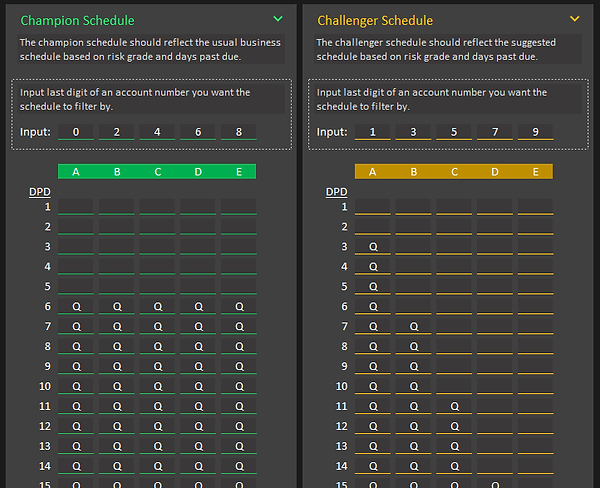Click Champion input digit 0 field
Screen dimensions: 600x488
(76, 132)
